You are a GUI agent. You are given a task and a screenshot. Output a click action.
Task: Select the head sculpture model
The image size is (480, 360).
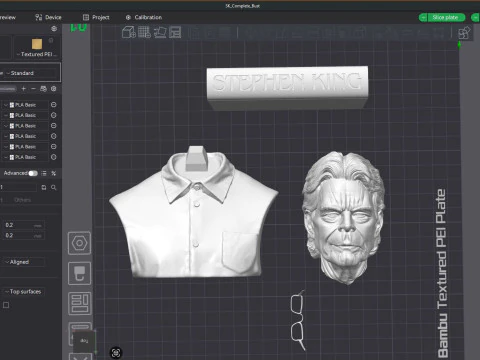pos(344,218)
